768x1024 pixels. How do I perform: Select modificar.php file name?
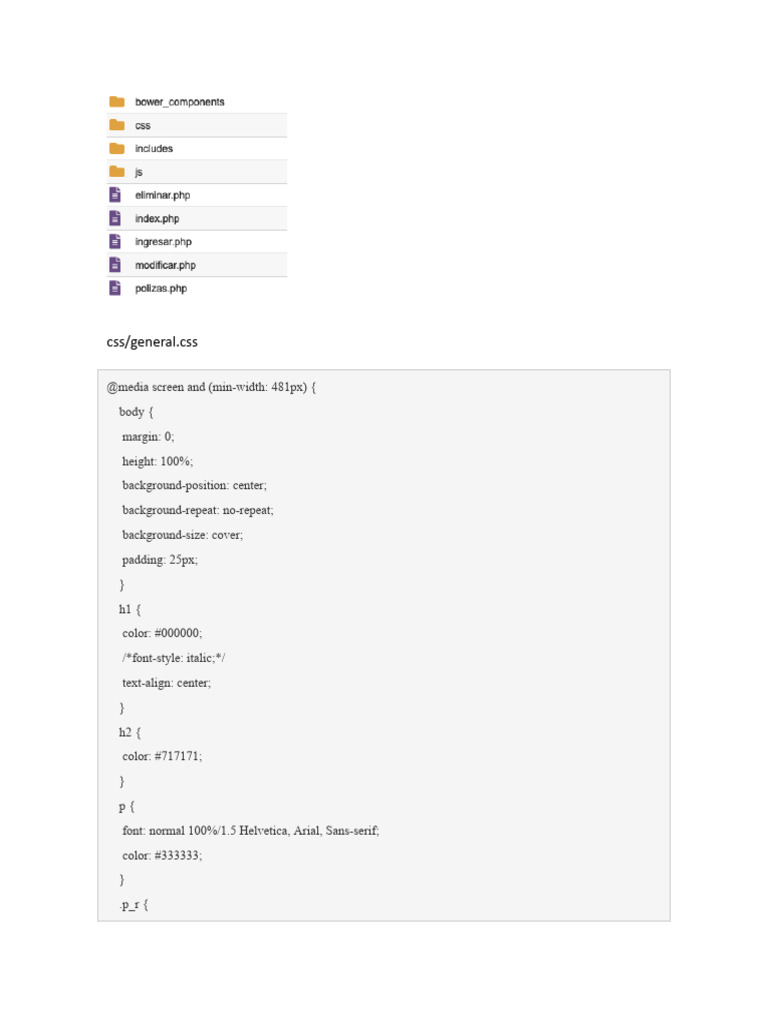165,265
